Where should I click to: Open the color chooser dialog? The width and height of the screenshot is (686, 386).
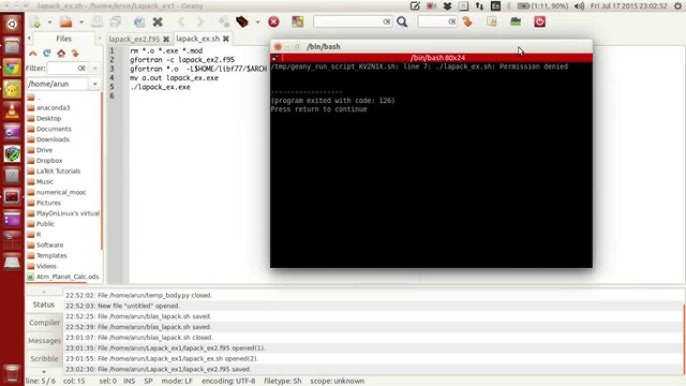[298, 22]
